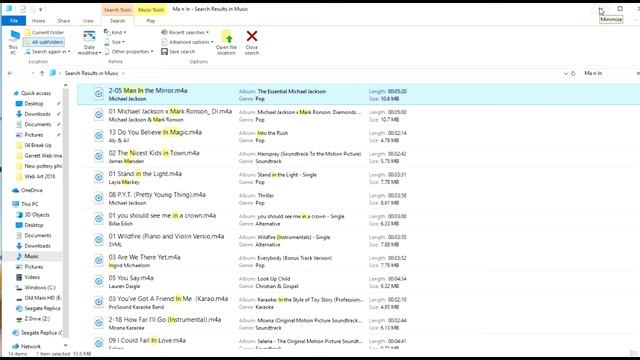The image size is (640, 360).
Task: Click the music icon for The Nicest Kids in Town
Action: coord(98,157)
